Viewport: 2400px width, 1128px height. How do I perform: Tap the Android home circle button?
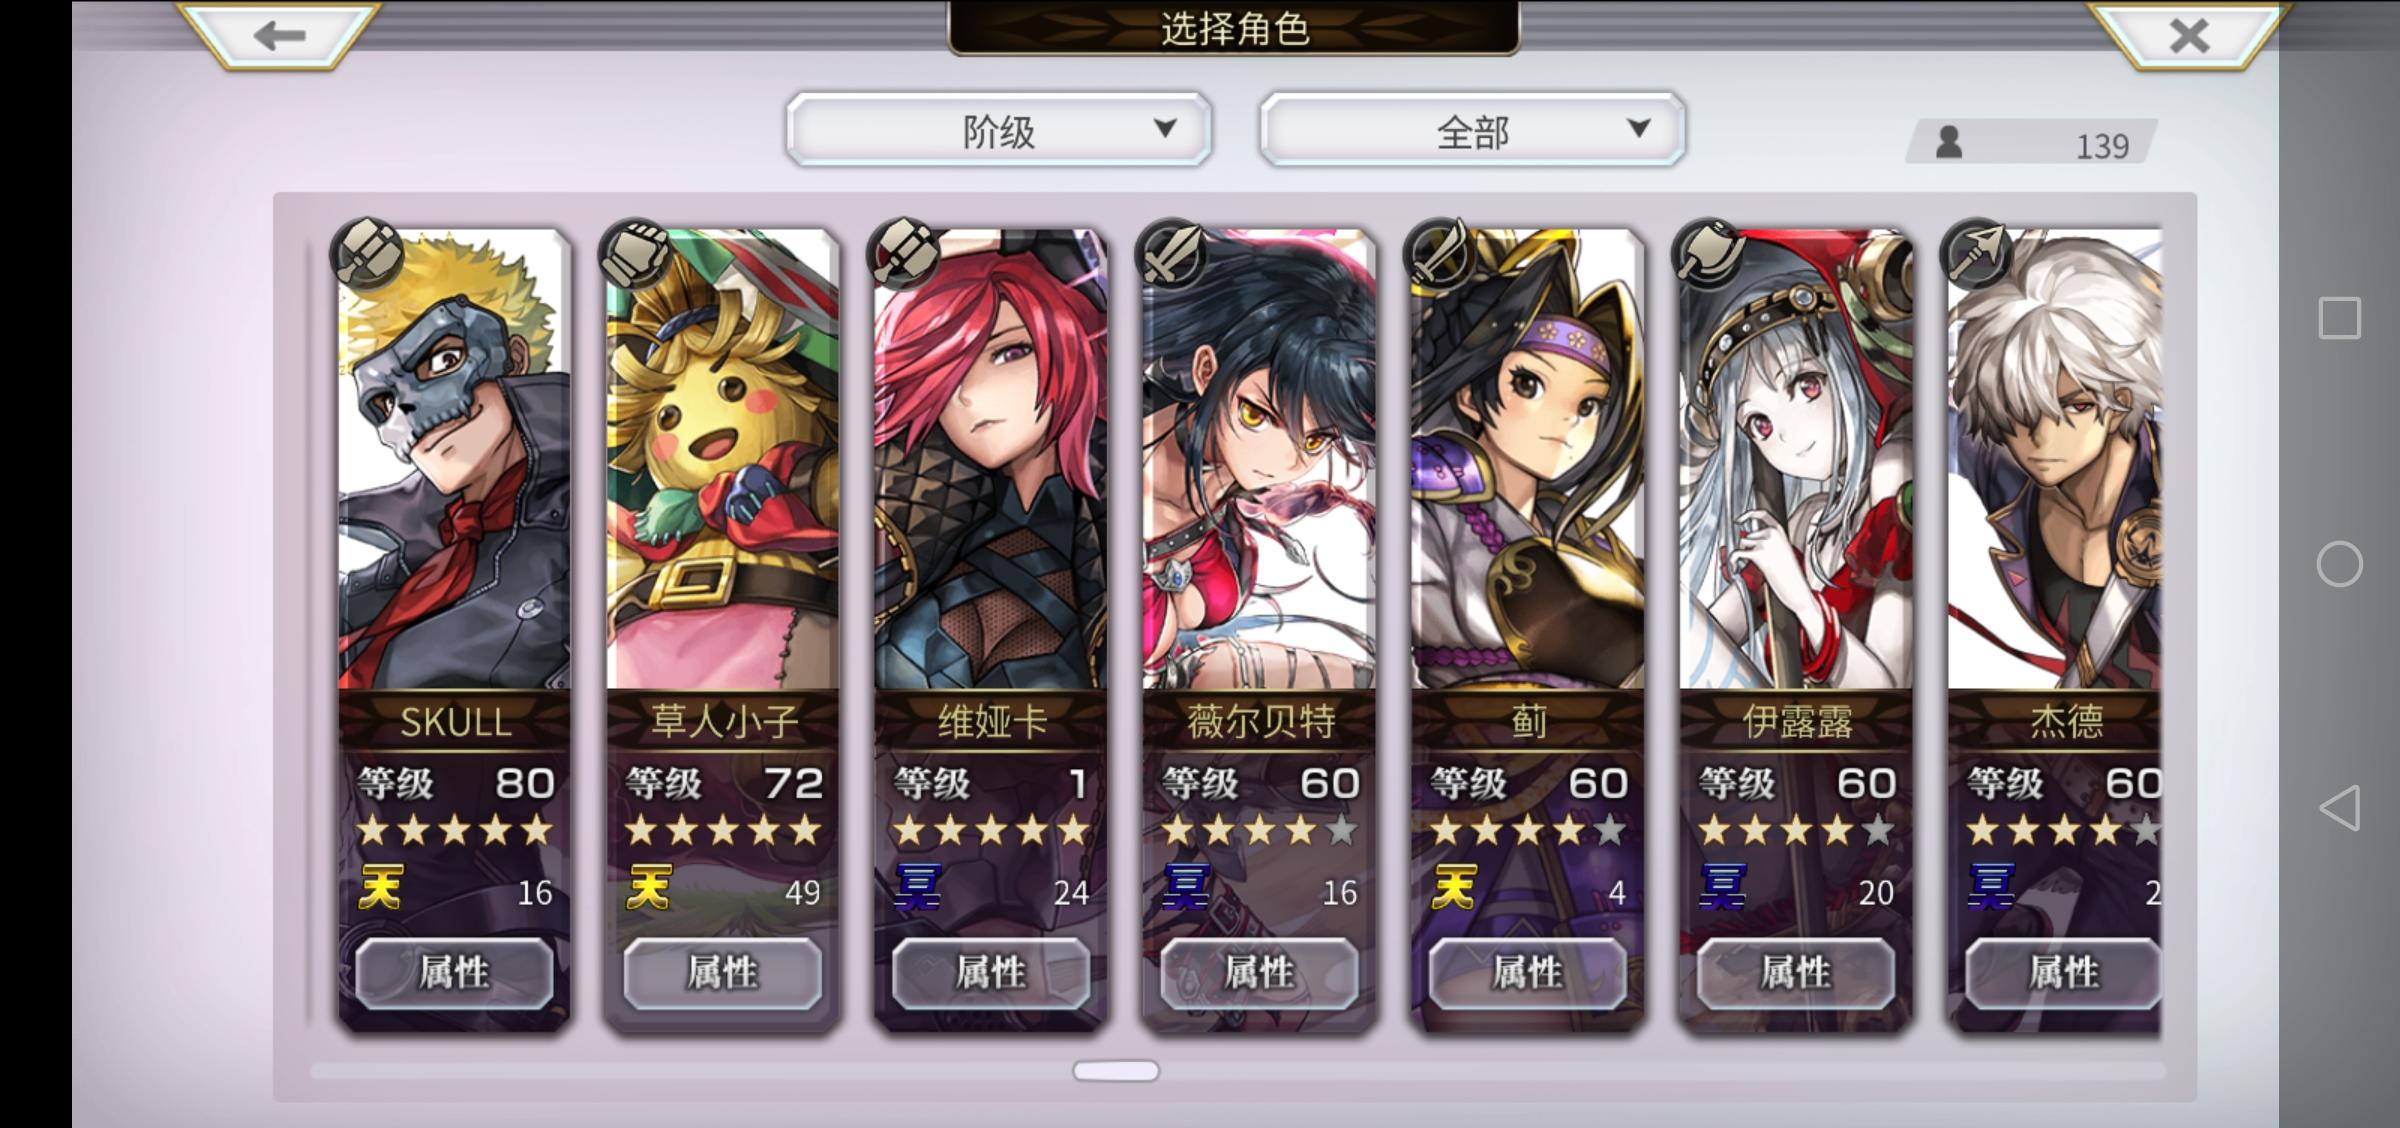pos(2339,564)
